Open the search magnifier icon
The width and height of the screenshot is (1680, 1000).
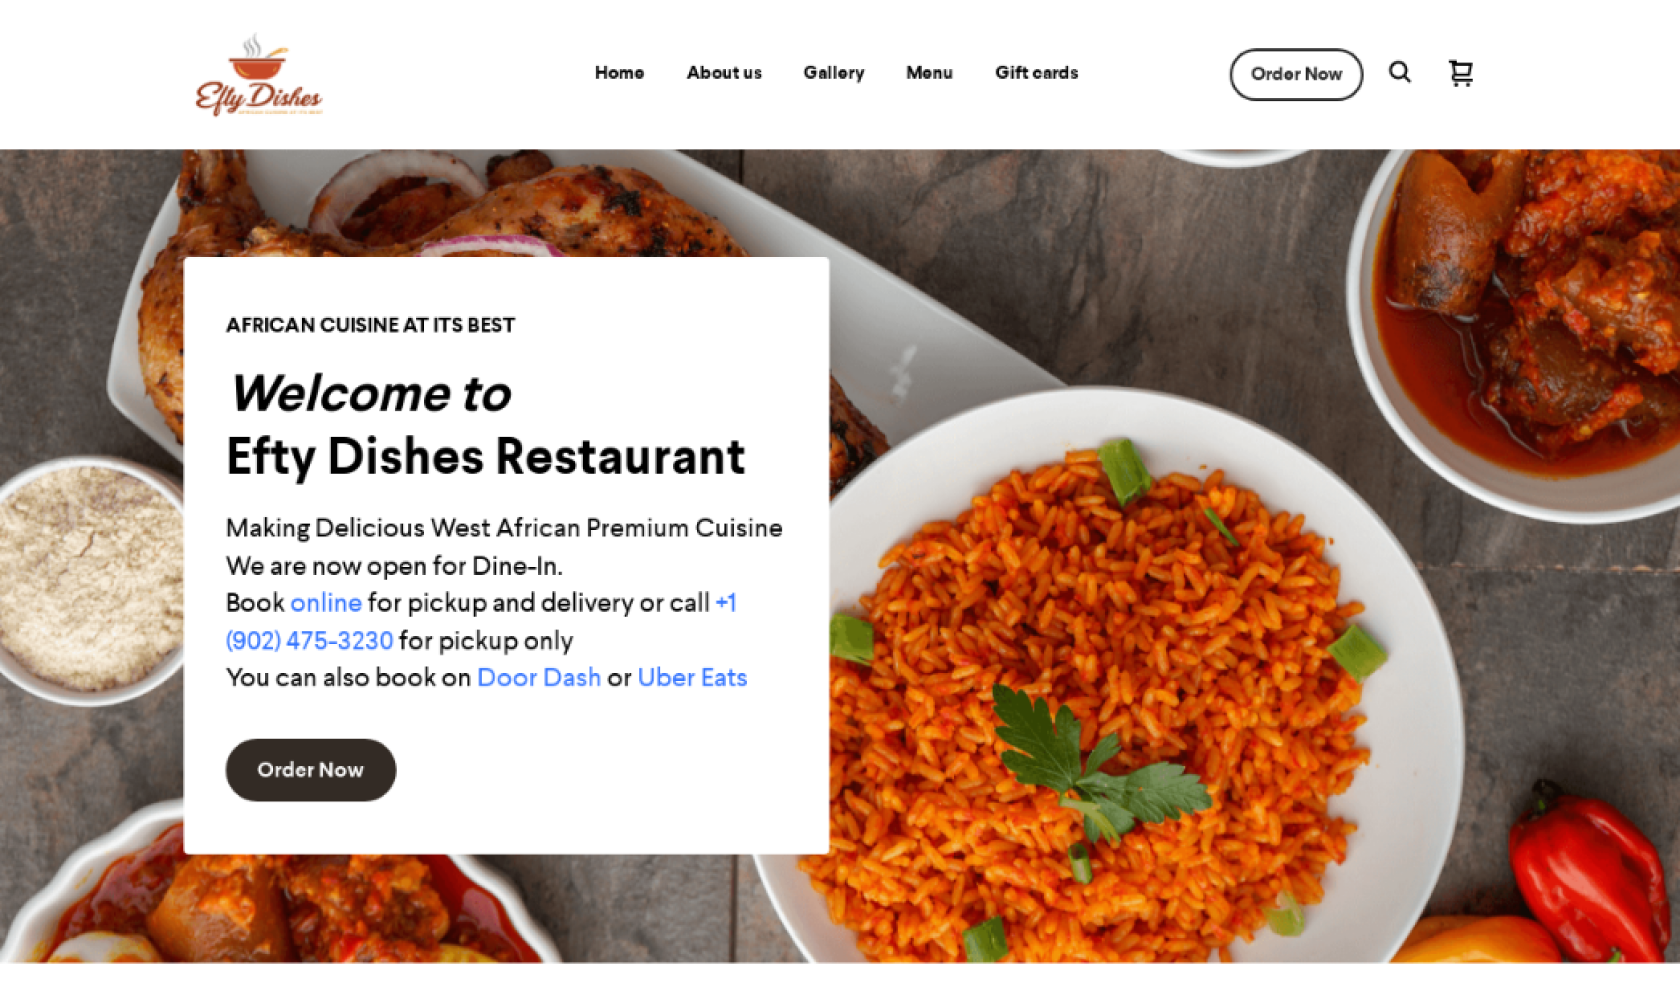pos(1399,72)
